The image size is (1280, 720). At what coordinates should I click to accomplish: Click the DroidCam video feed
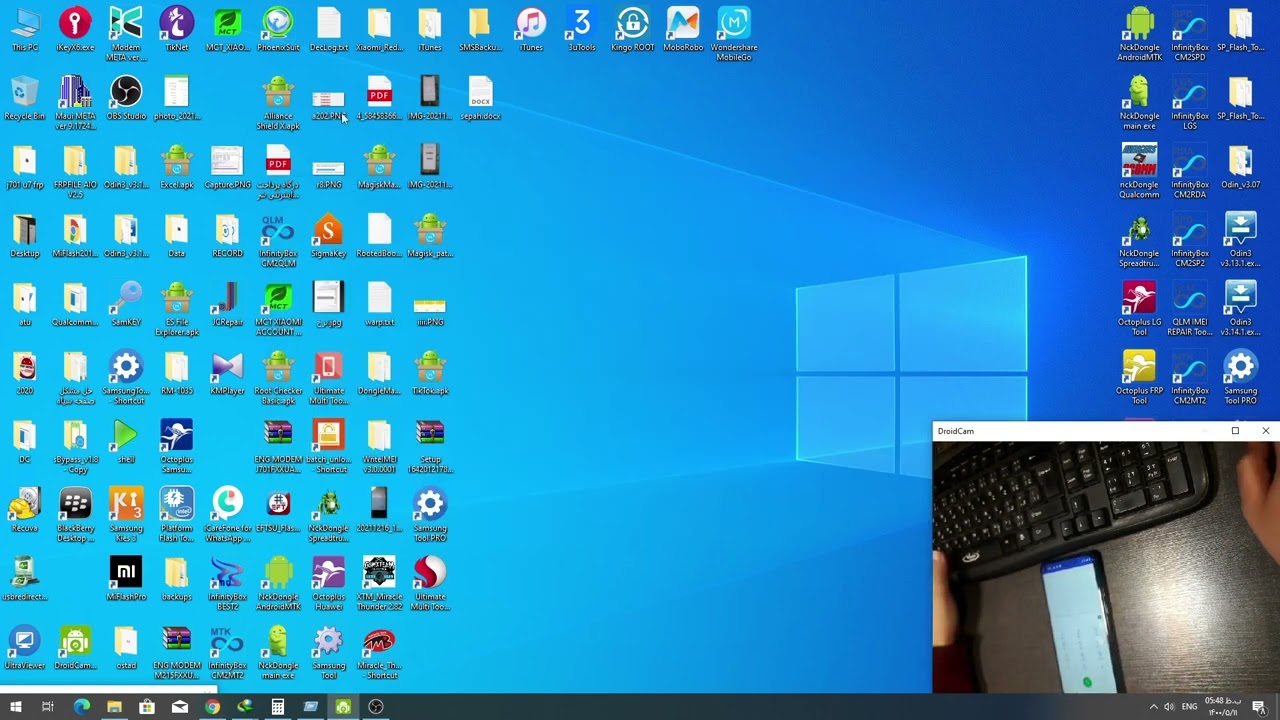pos(1105,567)
